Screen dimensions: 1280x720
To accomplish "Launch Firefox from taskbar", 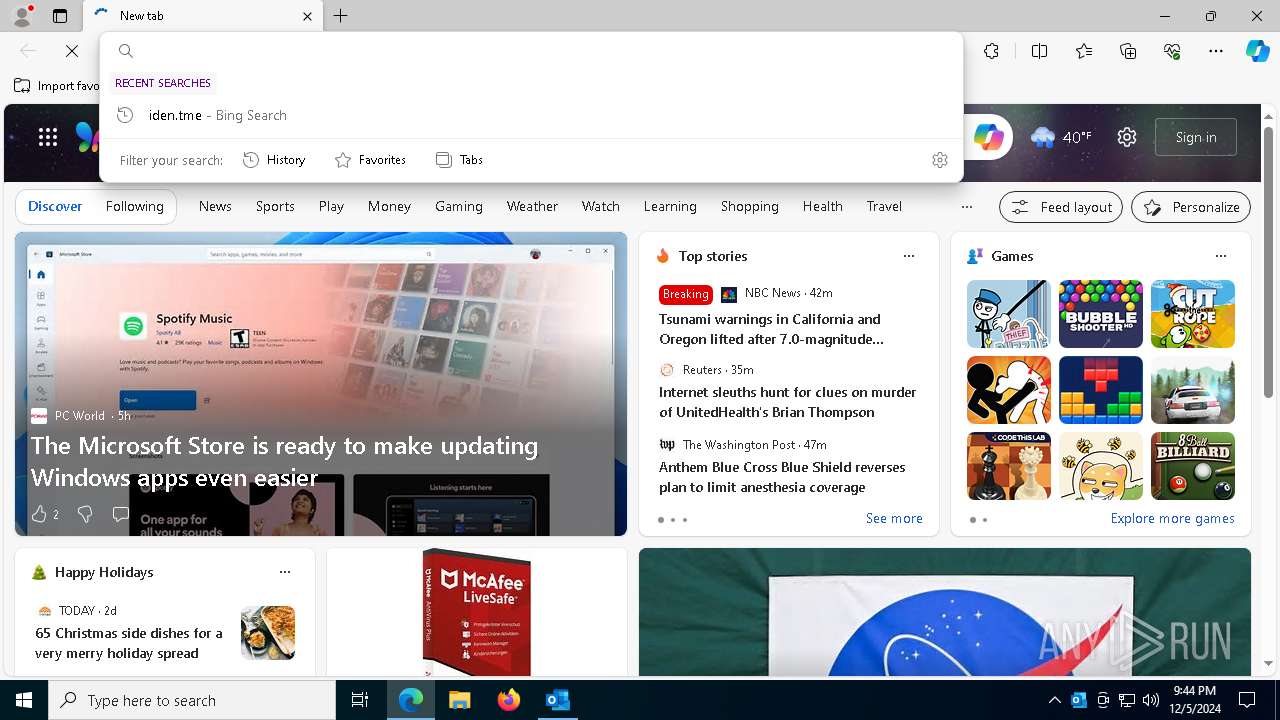I will [x=508, y=700].
